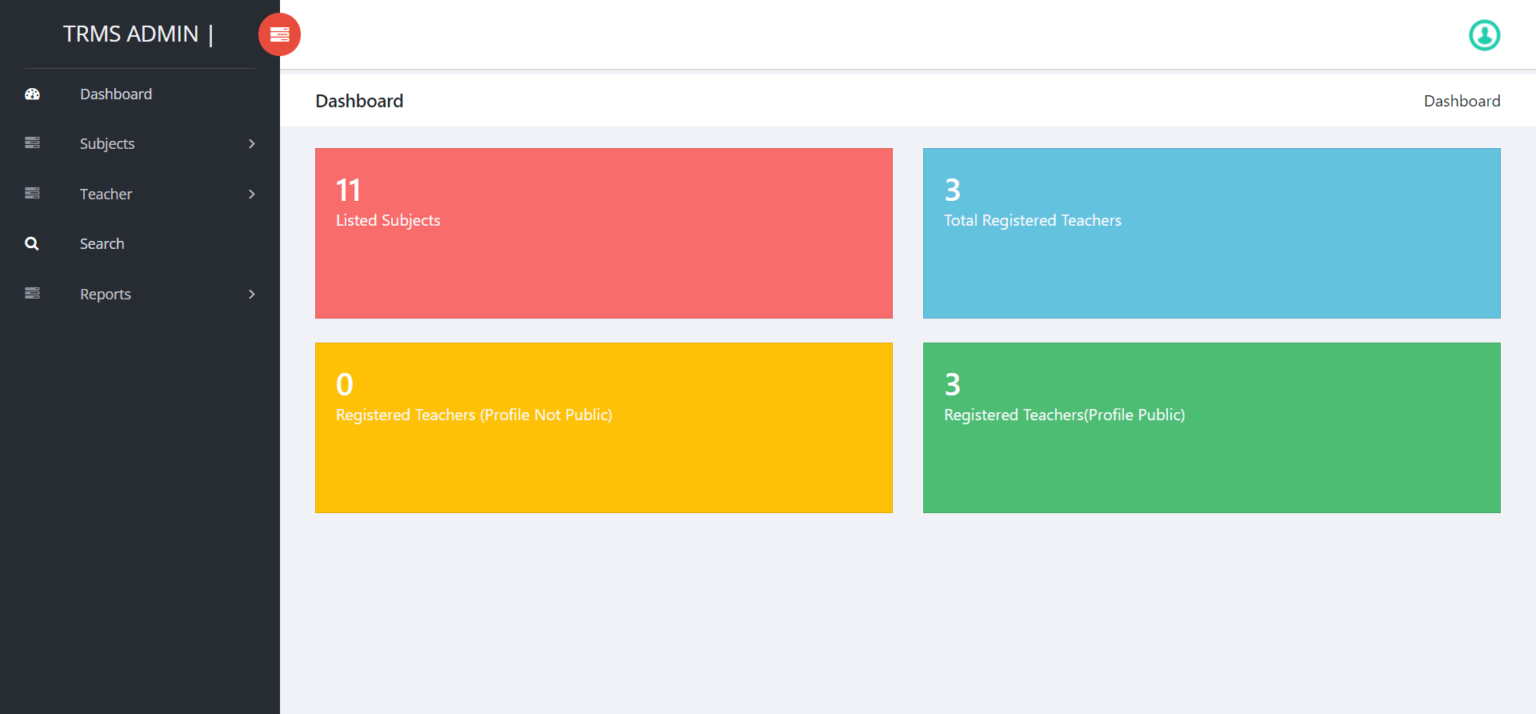
Task: Expand the Reports submenu chevron
Action: [x=251, y=293]
